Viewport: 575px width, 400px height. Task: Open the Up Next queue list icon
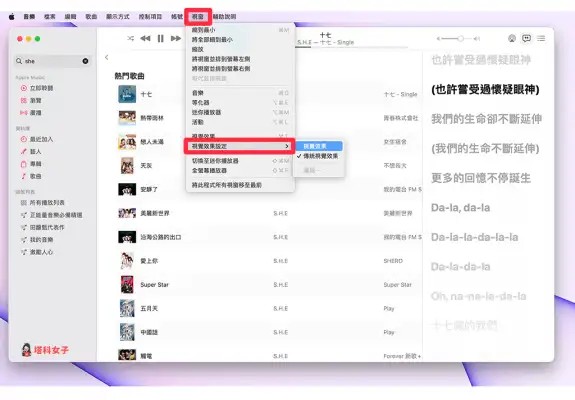point(541,38)
